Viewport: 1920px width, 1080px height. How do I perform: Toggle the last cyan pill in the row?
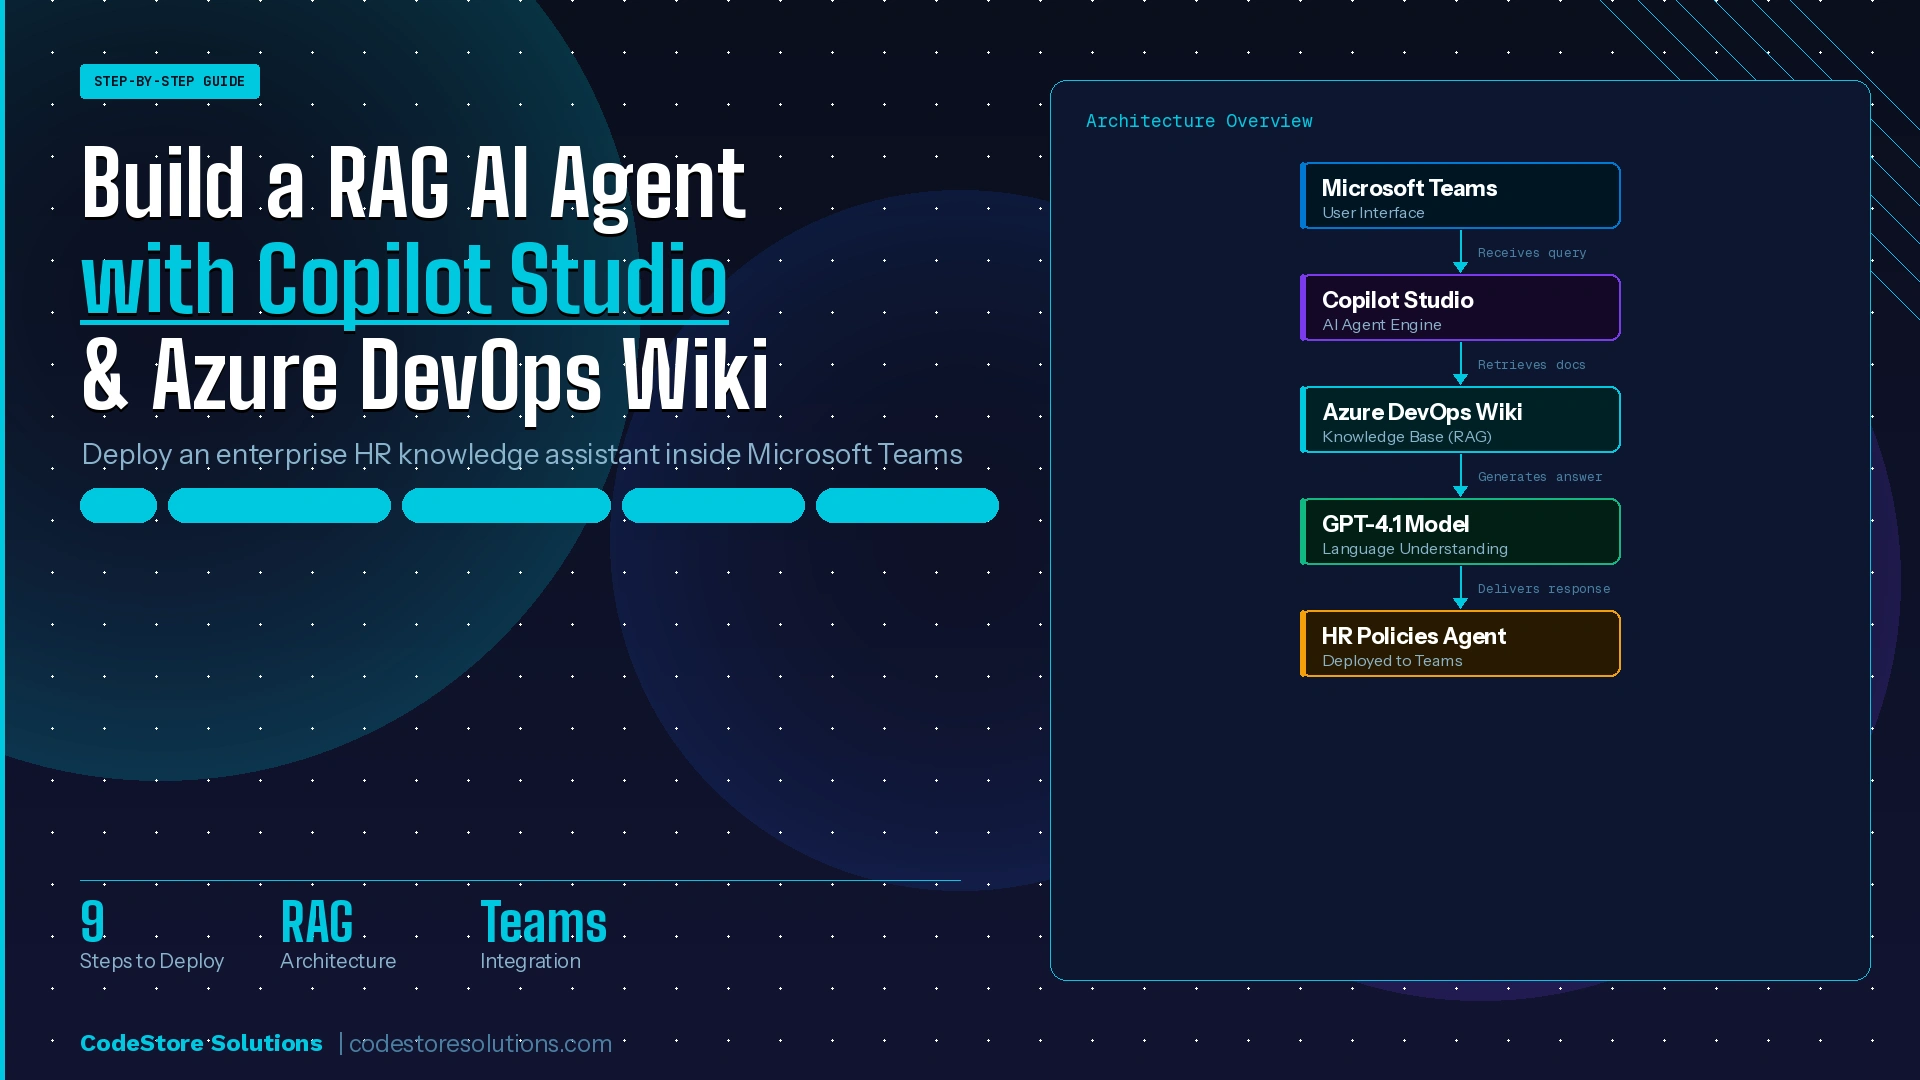[907, 505]
